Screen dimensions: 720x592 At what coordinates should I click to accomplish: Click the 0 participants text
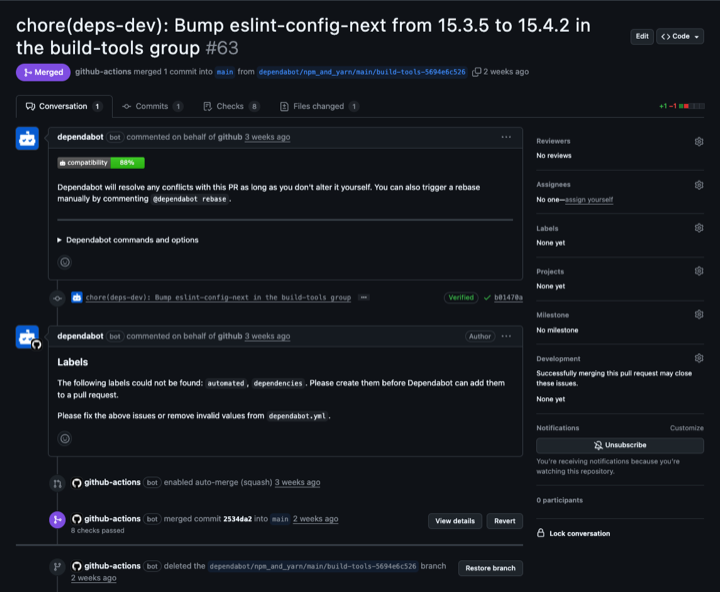point(559,500)
